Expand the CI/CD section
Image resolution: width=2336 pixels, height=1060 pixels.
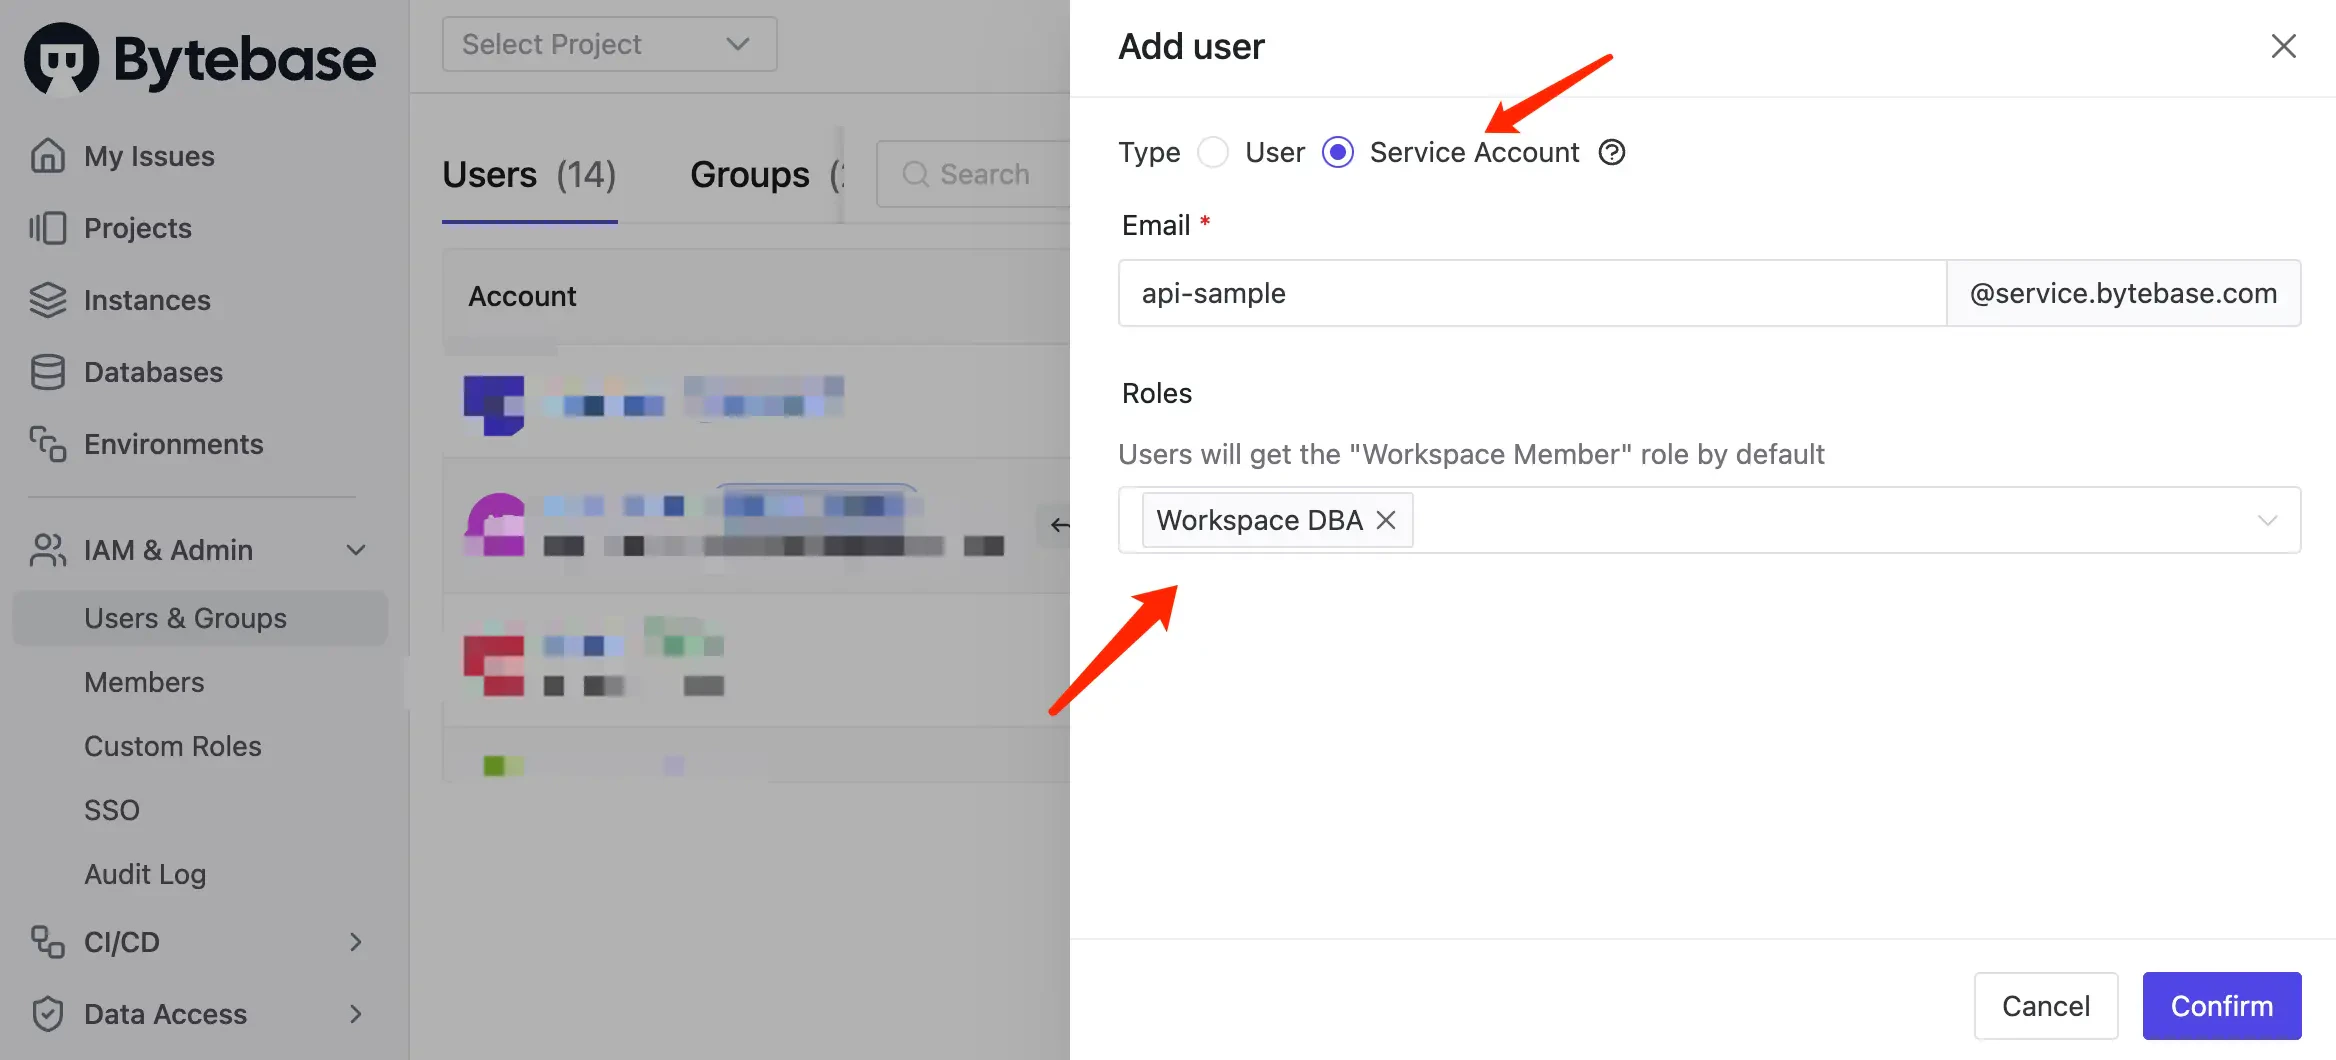(356, 942)
